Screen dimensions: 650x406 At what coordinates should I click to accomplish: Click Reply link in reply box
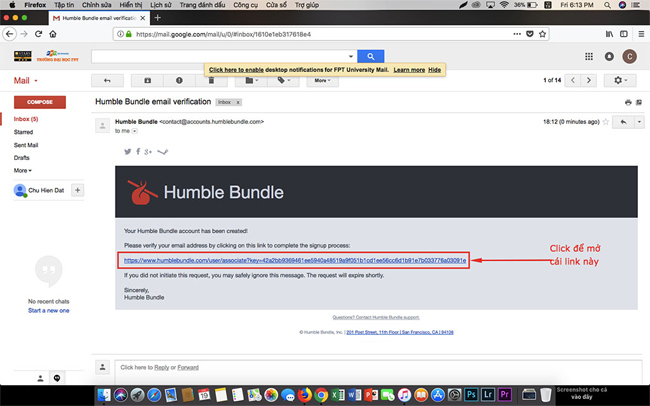(162, 367)
